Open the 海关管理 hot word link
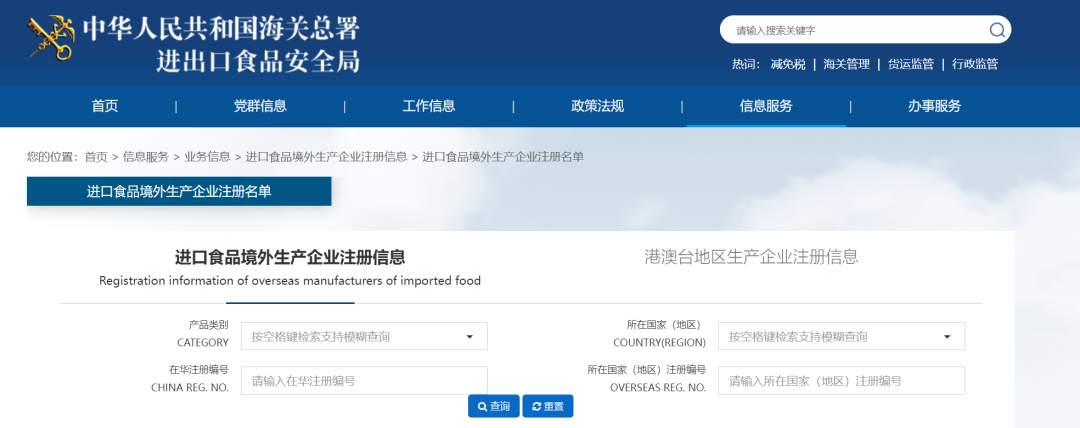The image size is (1080, 428). [x=847, y=64]
